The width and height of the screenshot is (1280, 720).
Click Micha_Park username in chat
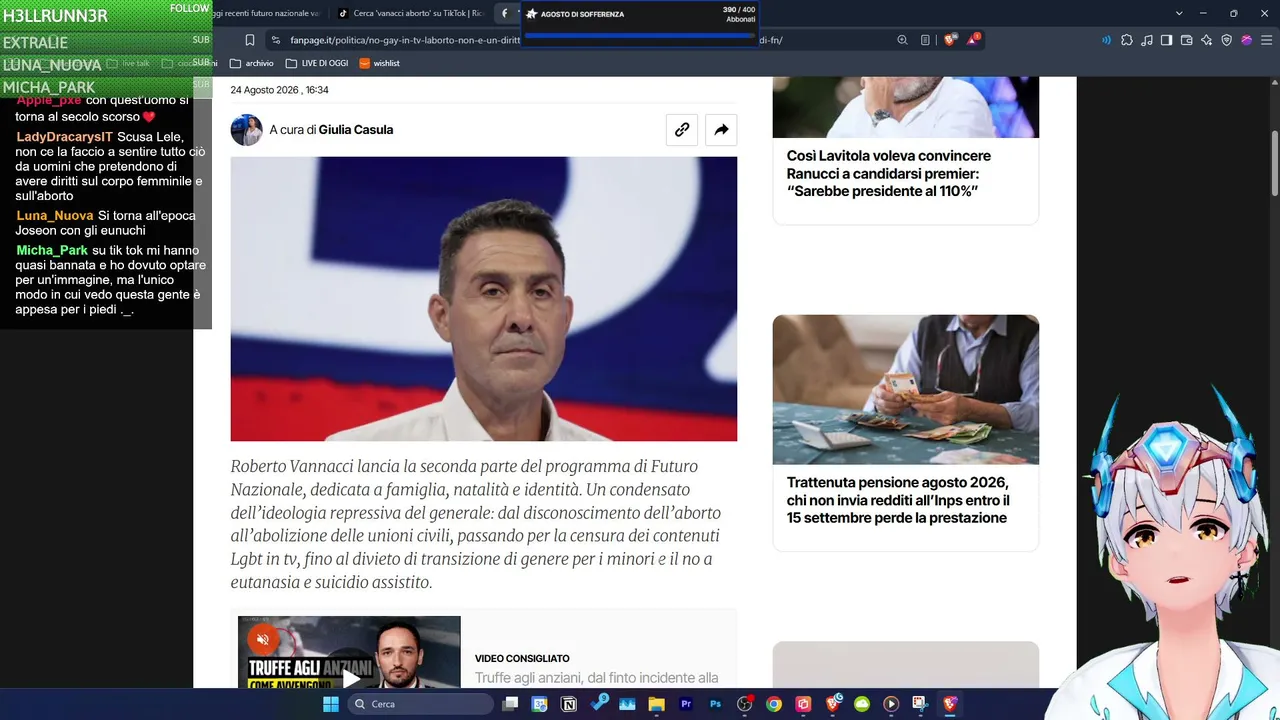(x=52, y=250)
